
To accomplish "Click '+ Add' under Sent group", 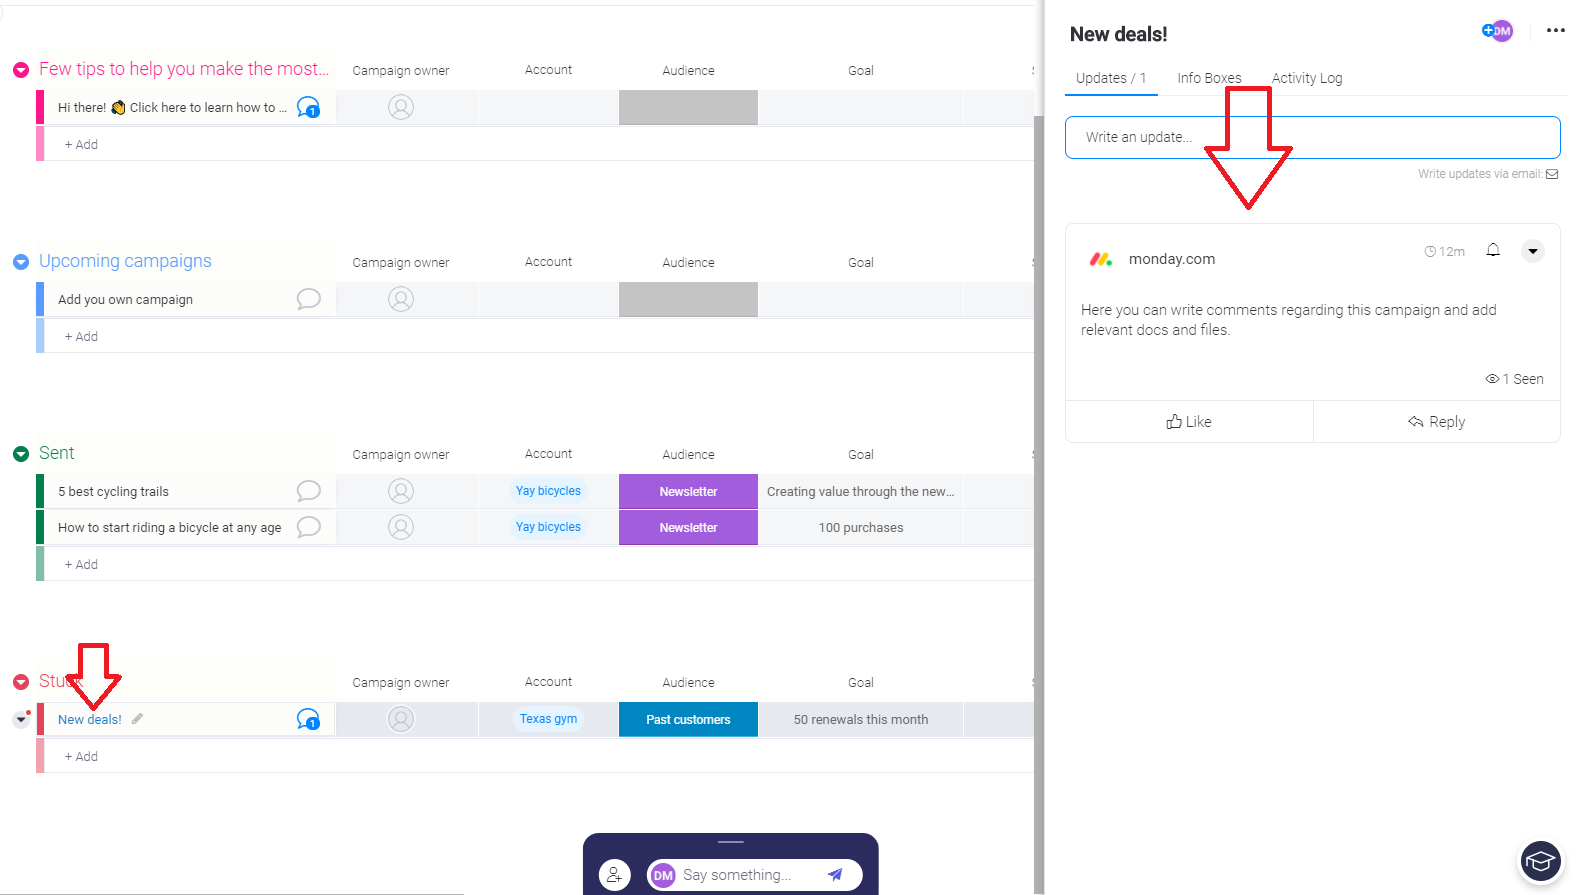I will coord(81,564).
